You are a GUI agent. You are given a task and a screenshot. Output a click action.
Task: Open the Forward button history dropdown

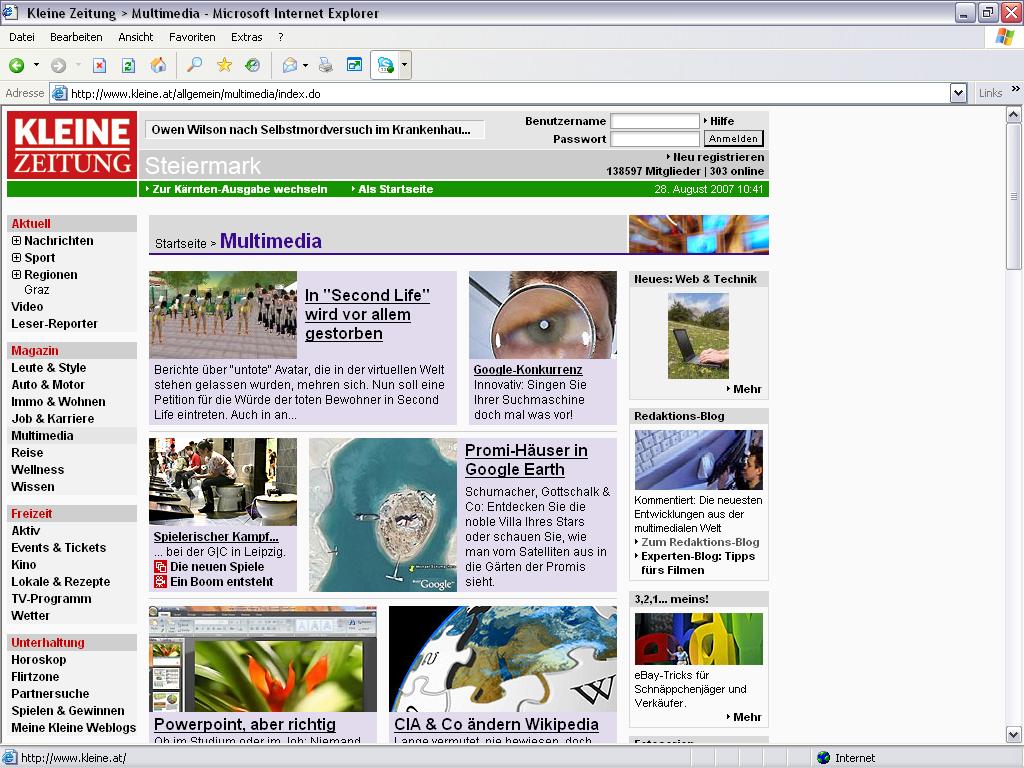(78, 65)
